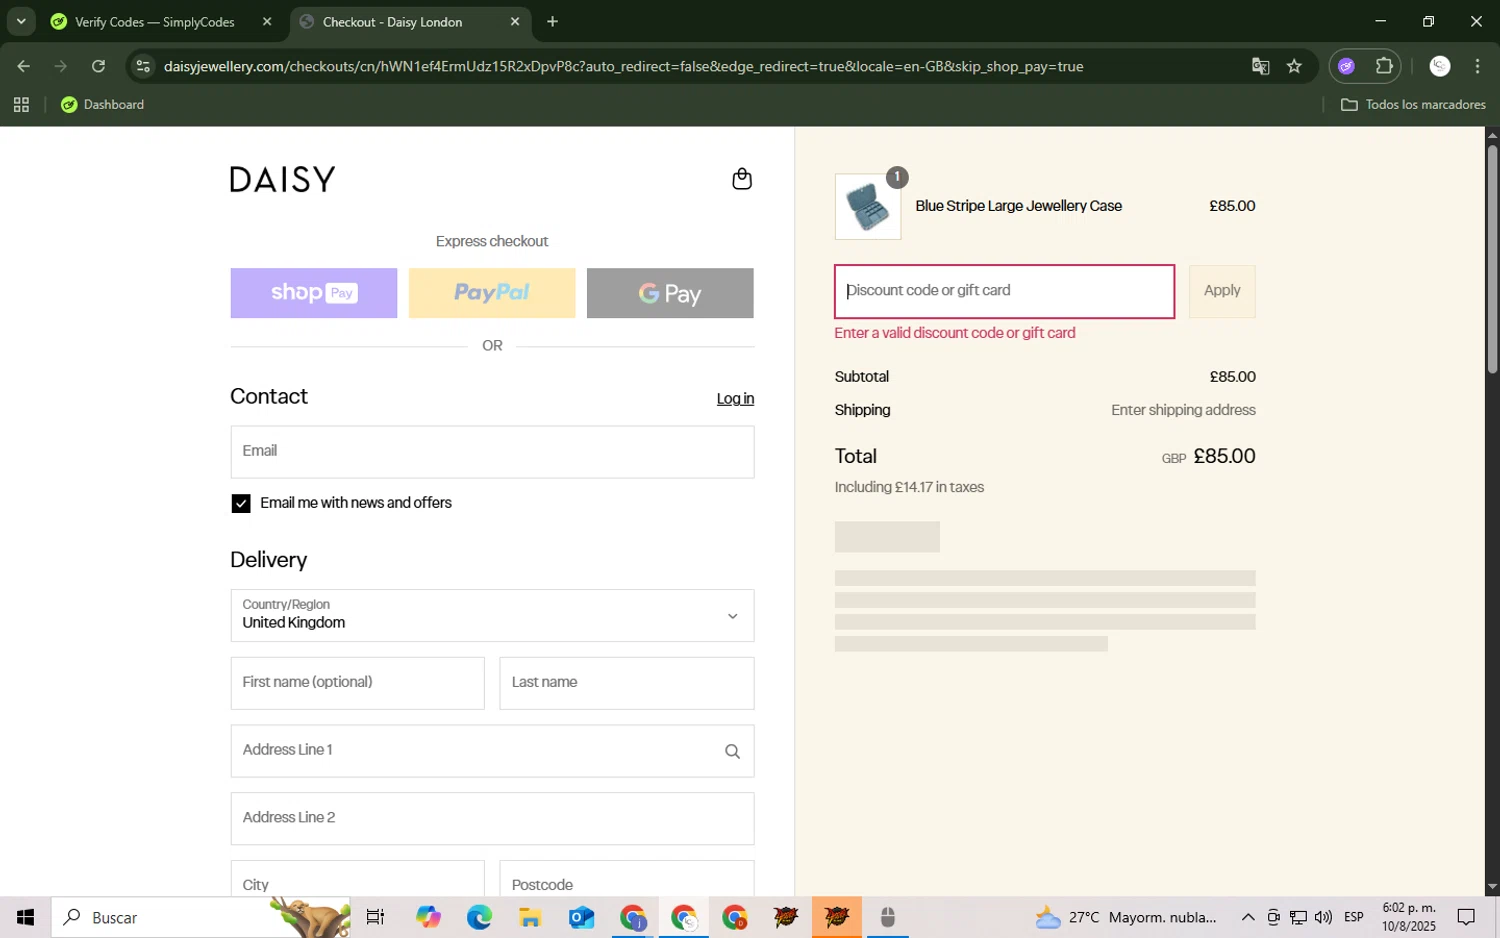Open the browser extensions puzzle icon
Viewport: 1500px width, 938px height.
[x=1384, y=66]
